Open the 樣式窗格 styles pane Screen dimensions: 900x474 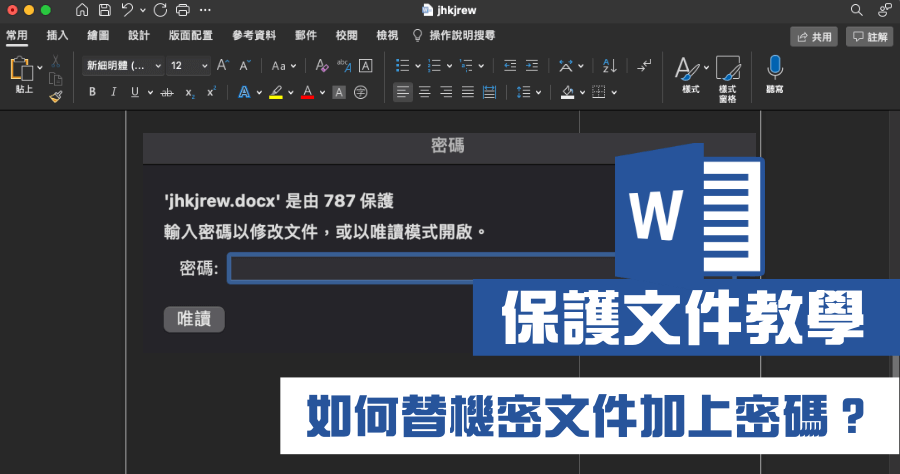click(728, 79)
